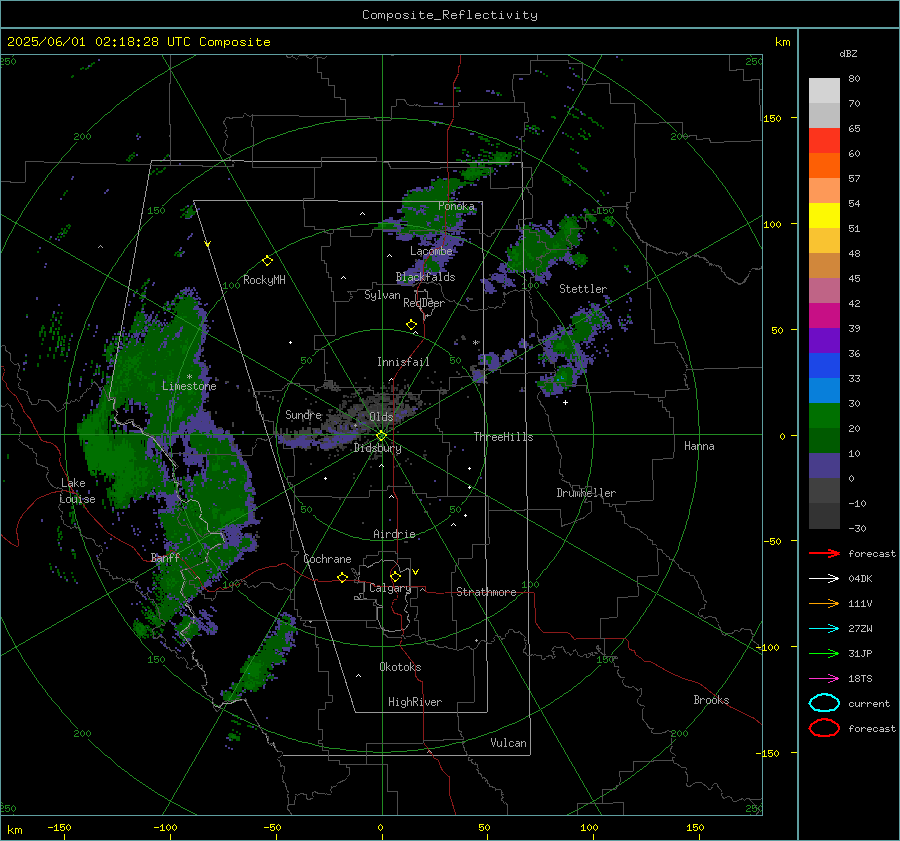Click the yellow radar-center diamond at Didsbury

point(381,435)
